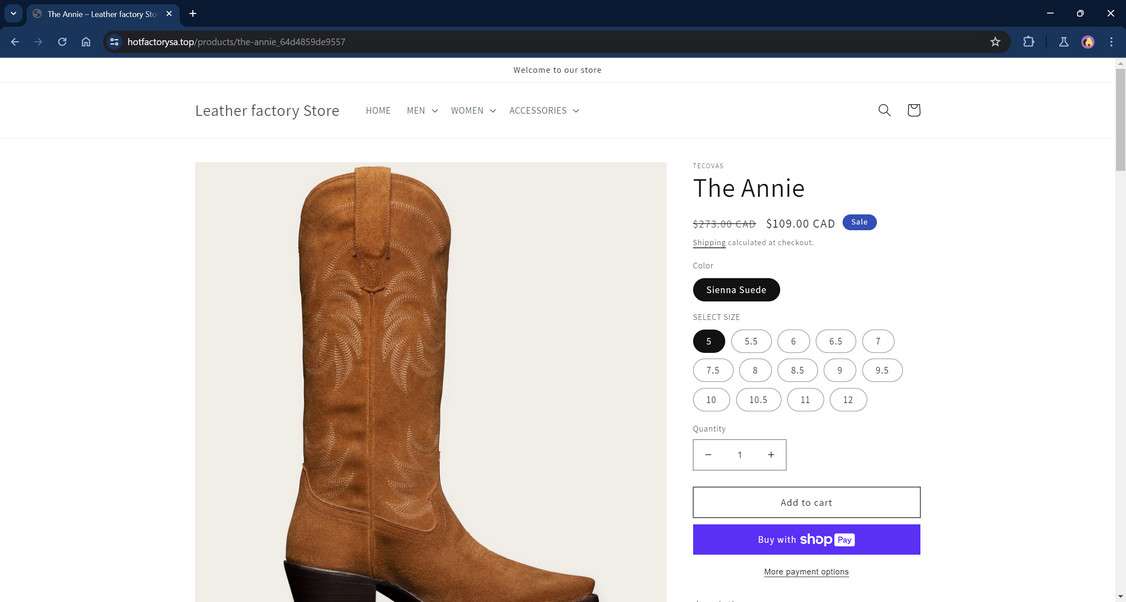1126x602 pixels.
Task: Select the Sienna Suede color option
Action: (736, 290)
